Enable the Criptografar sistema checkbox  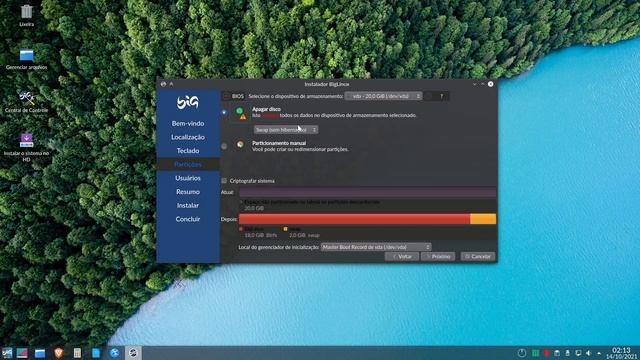coord(224,180)
